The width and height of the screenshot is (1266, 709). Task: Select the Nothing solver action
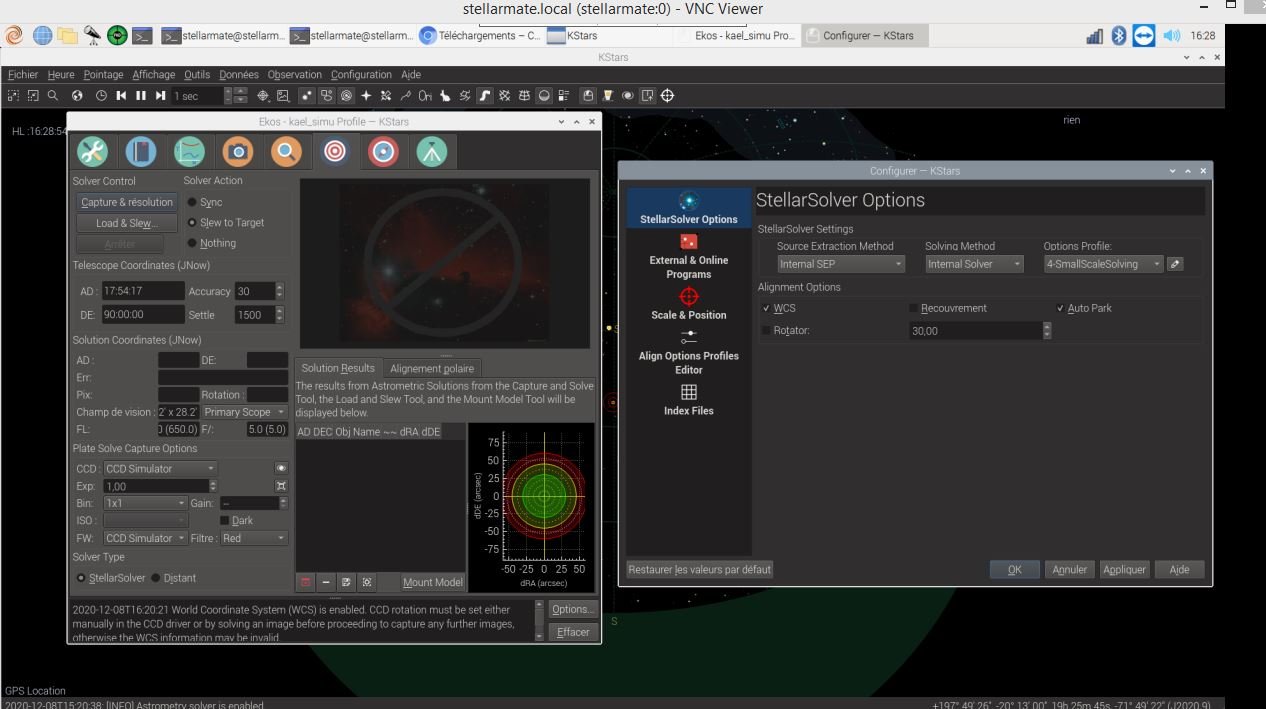(x=212, y=243)
